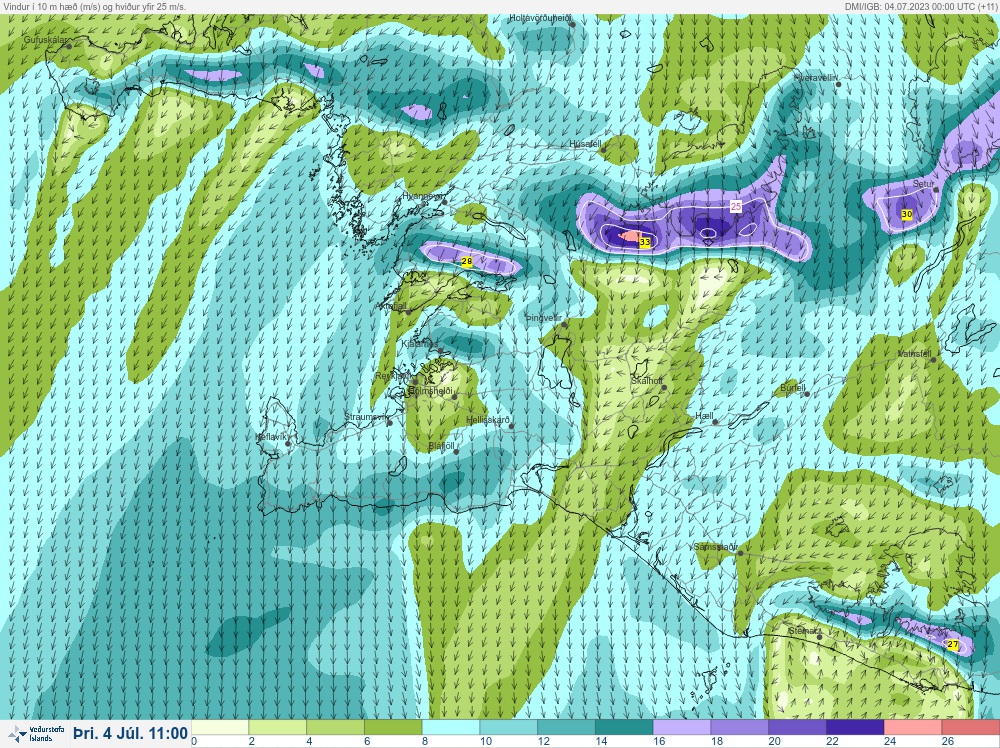The width and height of the screenshot is (1000, 748).
Task: Click the white 25 contour label
Action: point(736,207)
